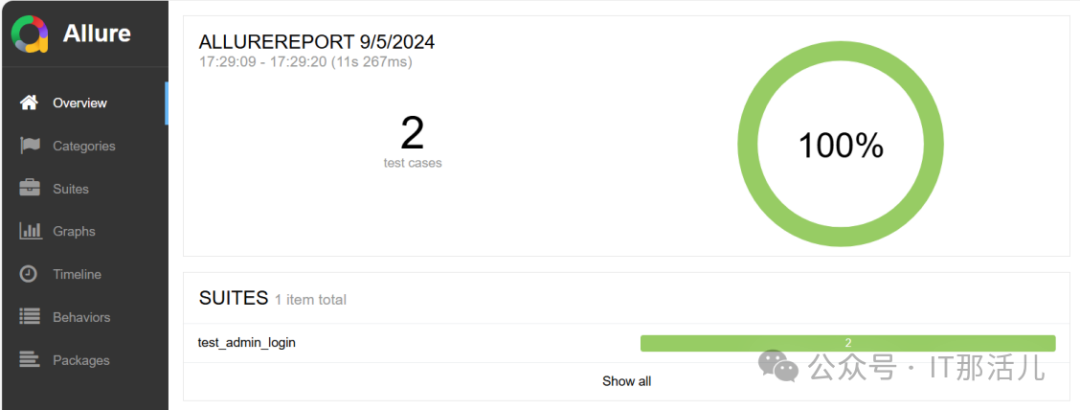Viewport: 1080px width, 410px height.
Task: Open the Packages label in sidebar
Action: click(81, 360)
